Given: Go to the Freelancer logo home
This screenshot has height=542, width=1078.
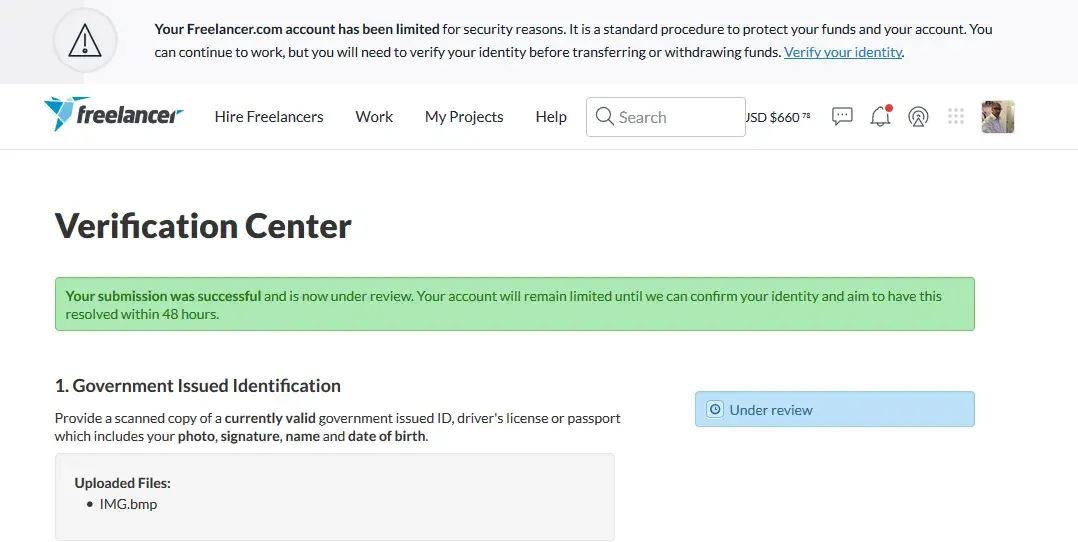Looking at the screenshot, I should pyautogui.click(x=114, y=116).
